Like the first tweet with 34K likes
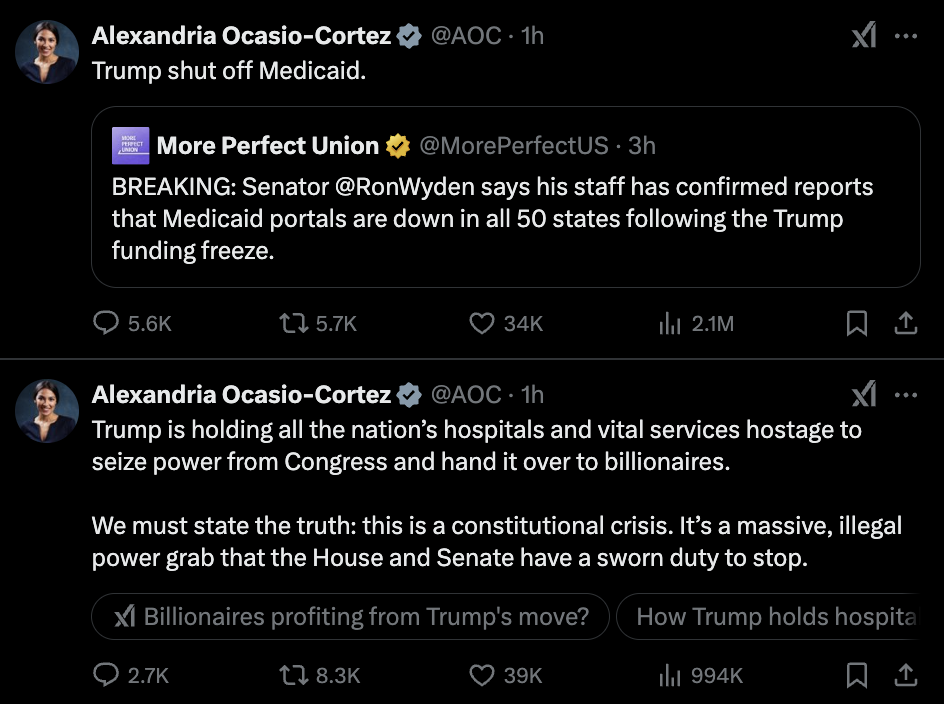This screenshot has height=704, width=944. click(482, 323)
